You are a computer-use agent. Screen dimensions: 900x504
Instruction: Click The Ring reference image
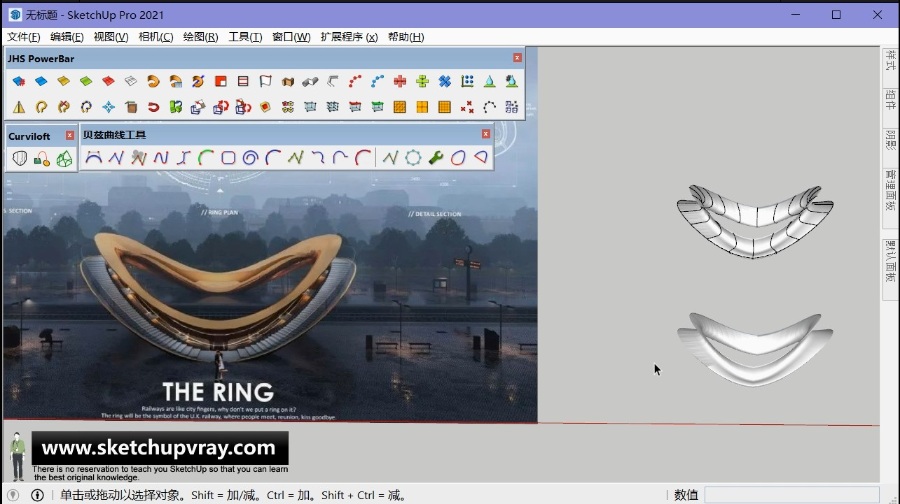(270, 298)
